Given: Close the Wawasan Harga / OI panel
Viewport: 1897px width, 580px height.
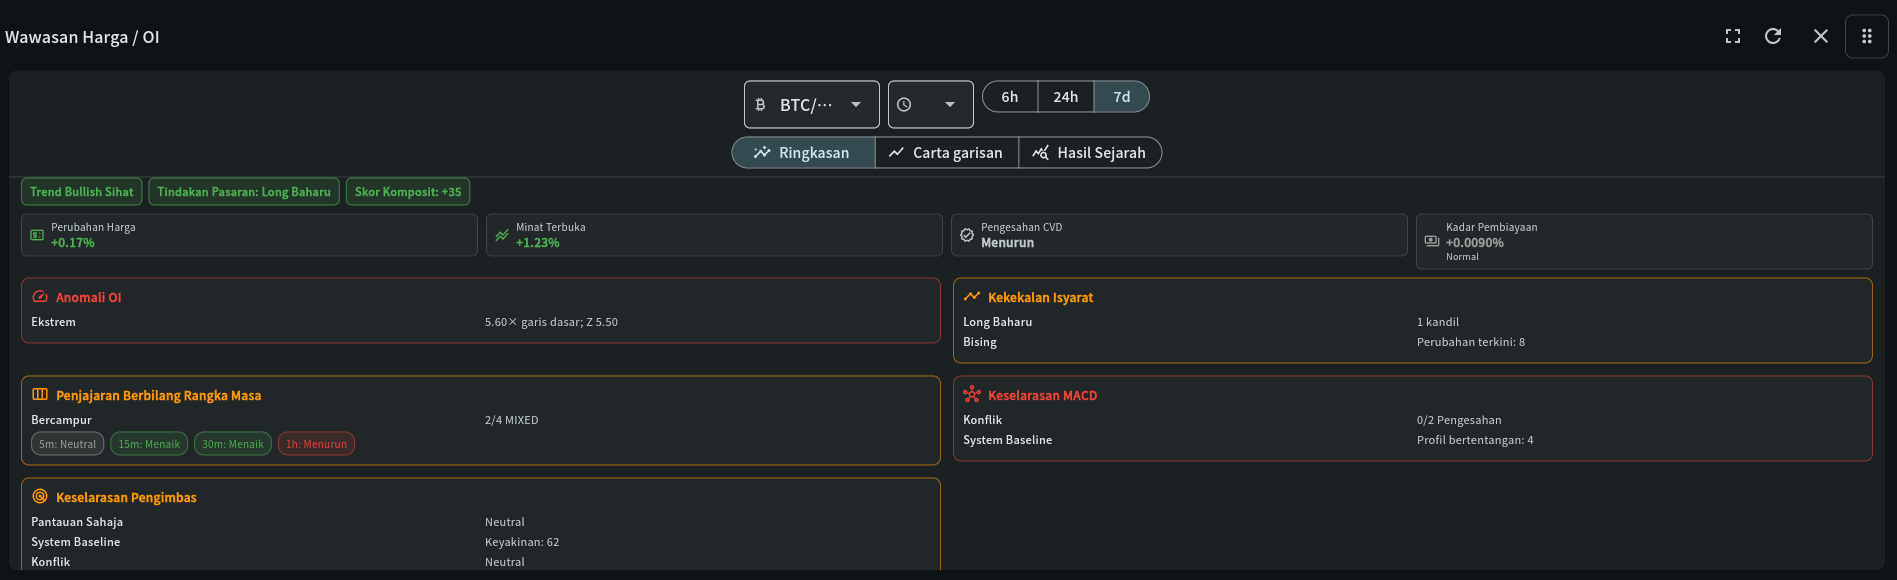Looking at the screenshot, I should (x=1821, y=36).
